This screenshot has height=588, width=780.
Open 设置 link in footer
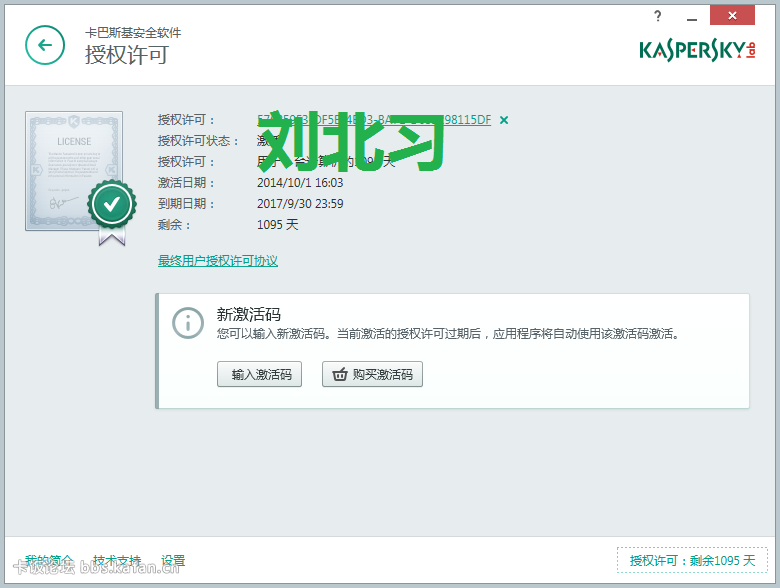pyautogui.click(x=173, y=561)
